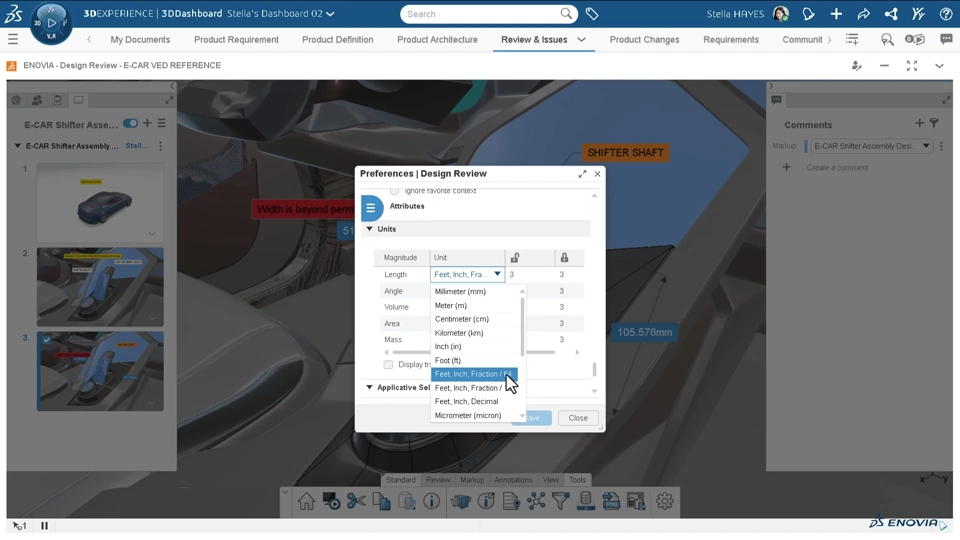960x540 pixels.
Task: Toggle the checkbox on slide 3 thumbnail
Action: [x=47, y=339]
